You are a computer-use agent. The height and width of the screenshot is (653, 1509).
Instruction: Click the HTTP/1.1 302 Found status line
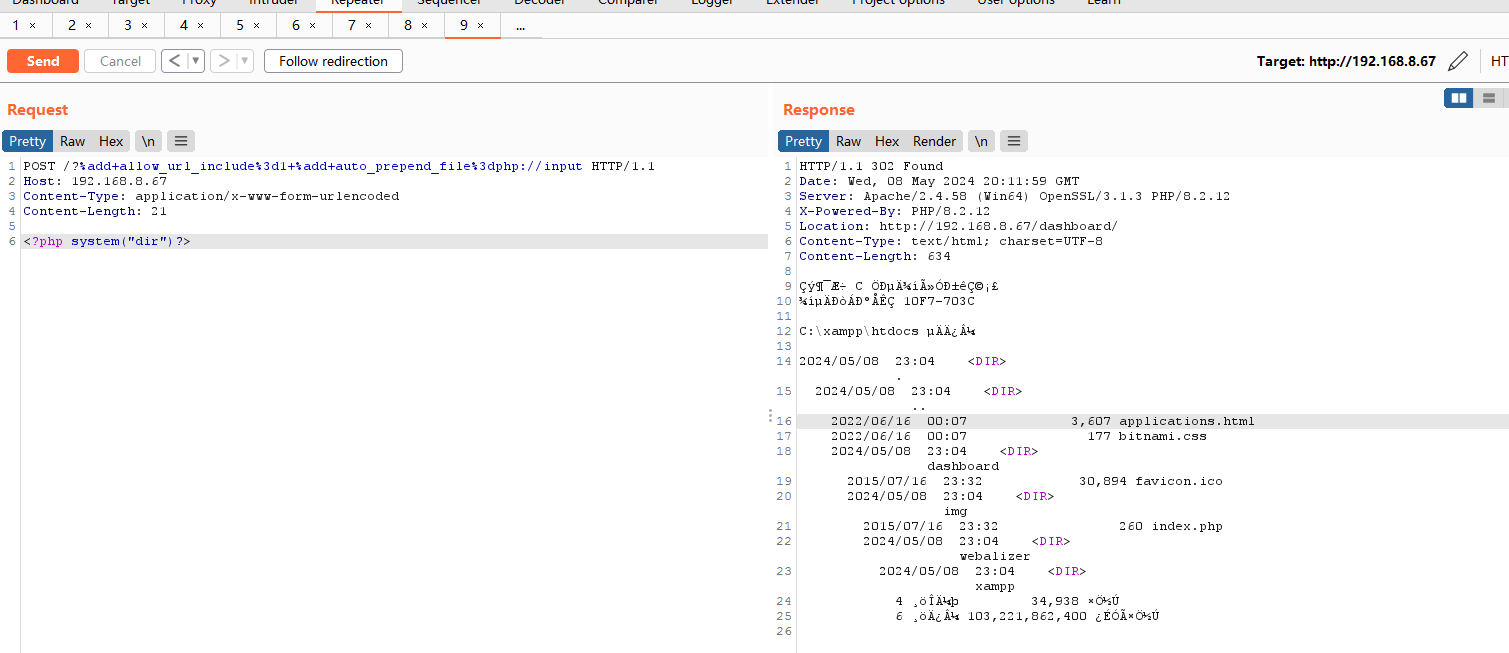click(871, 166)
